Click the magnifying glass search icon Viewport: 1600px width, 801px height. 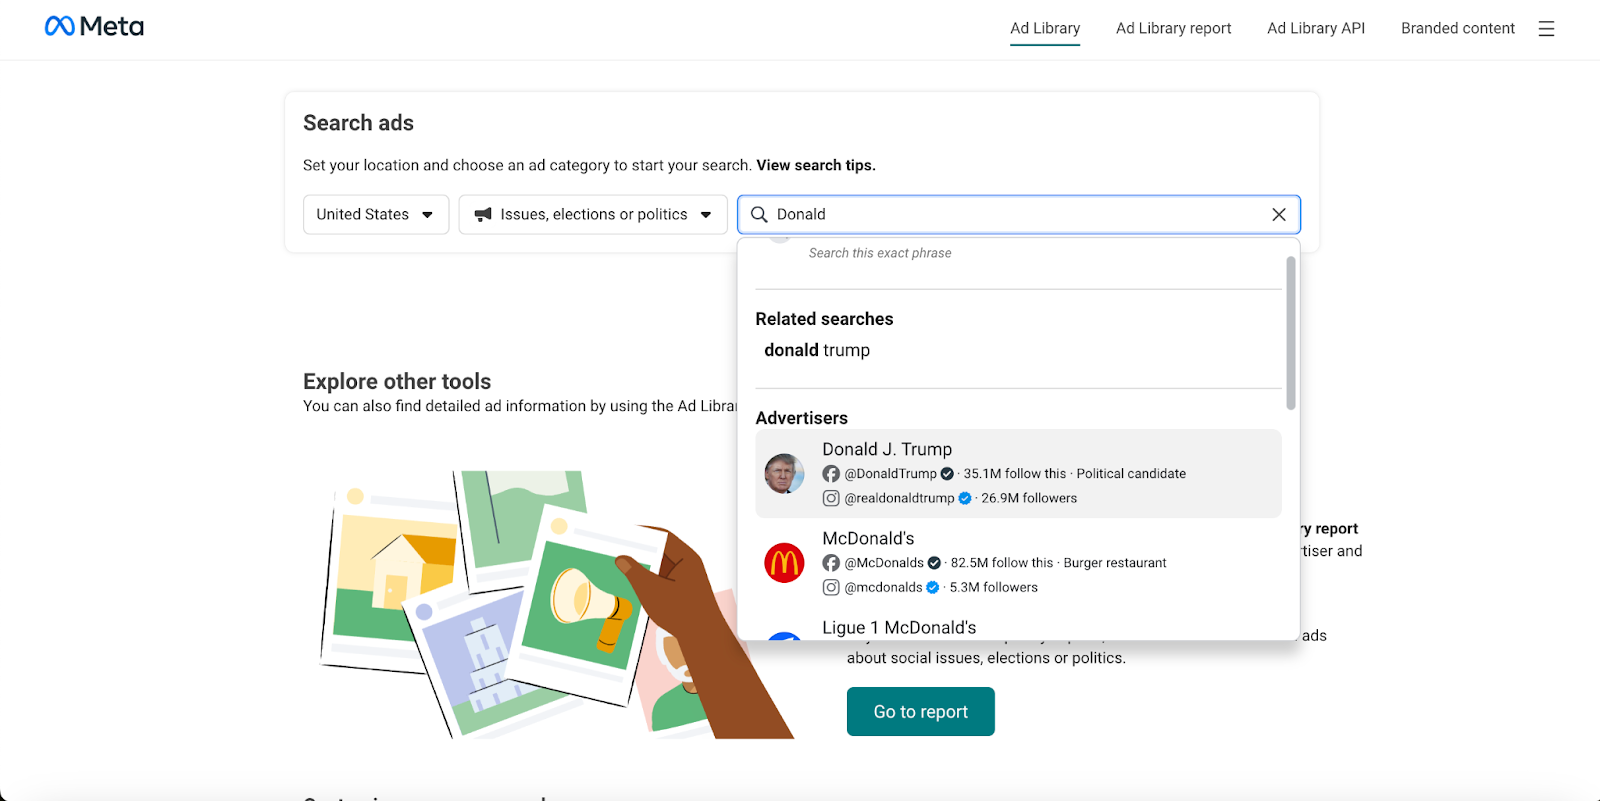click(759, 214)
